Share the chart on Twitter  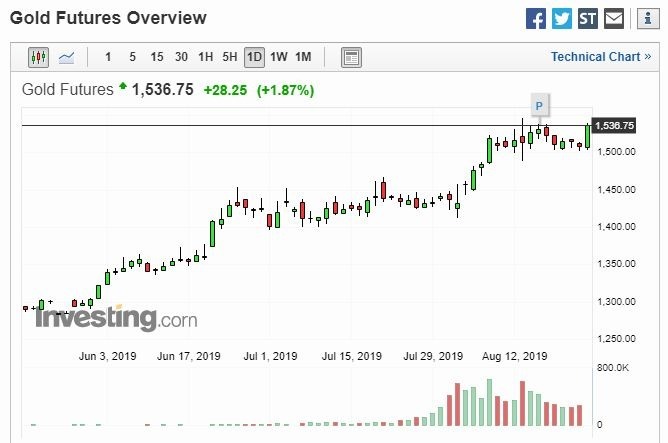click(562, 19)
